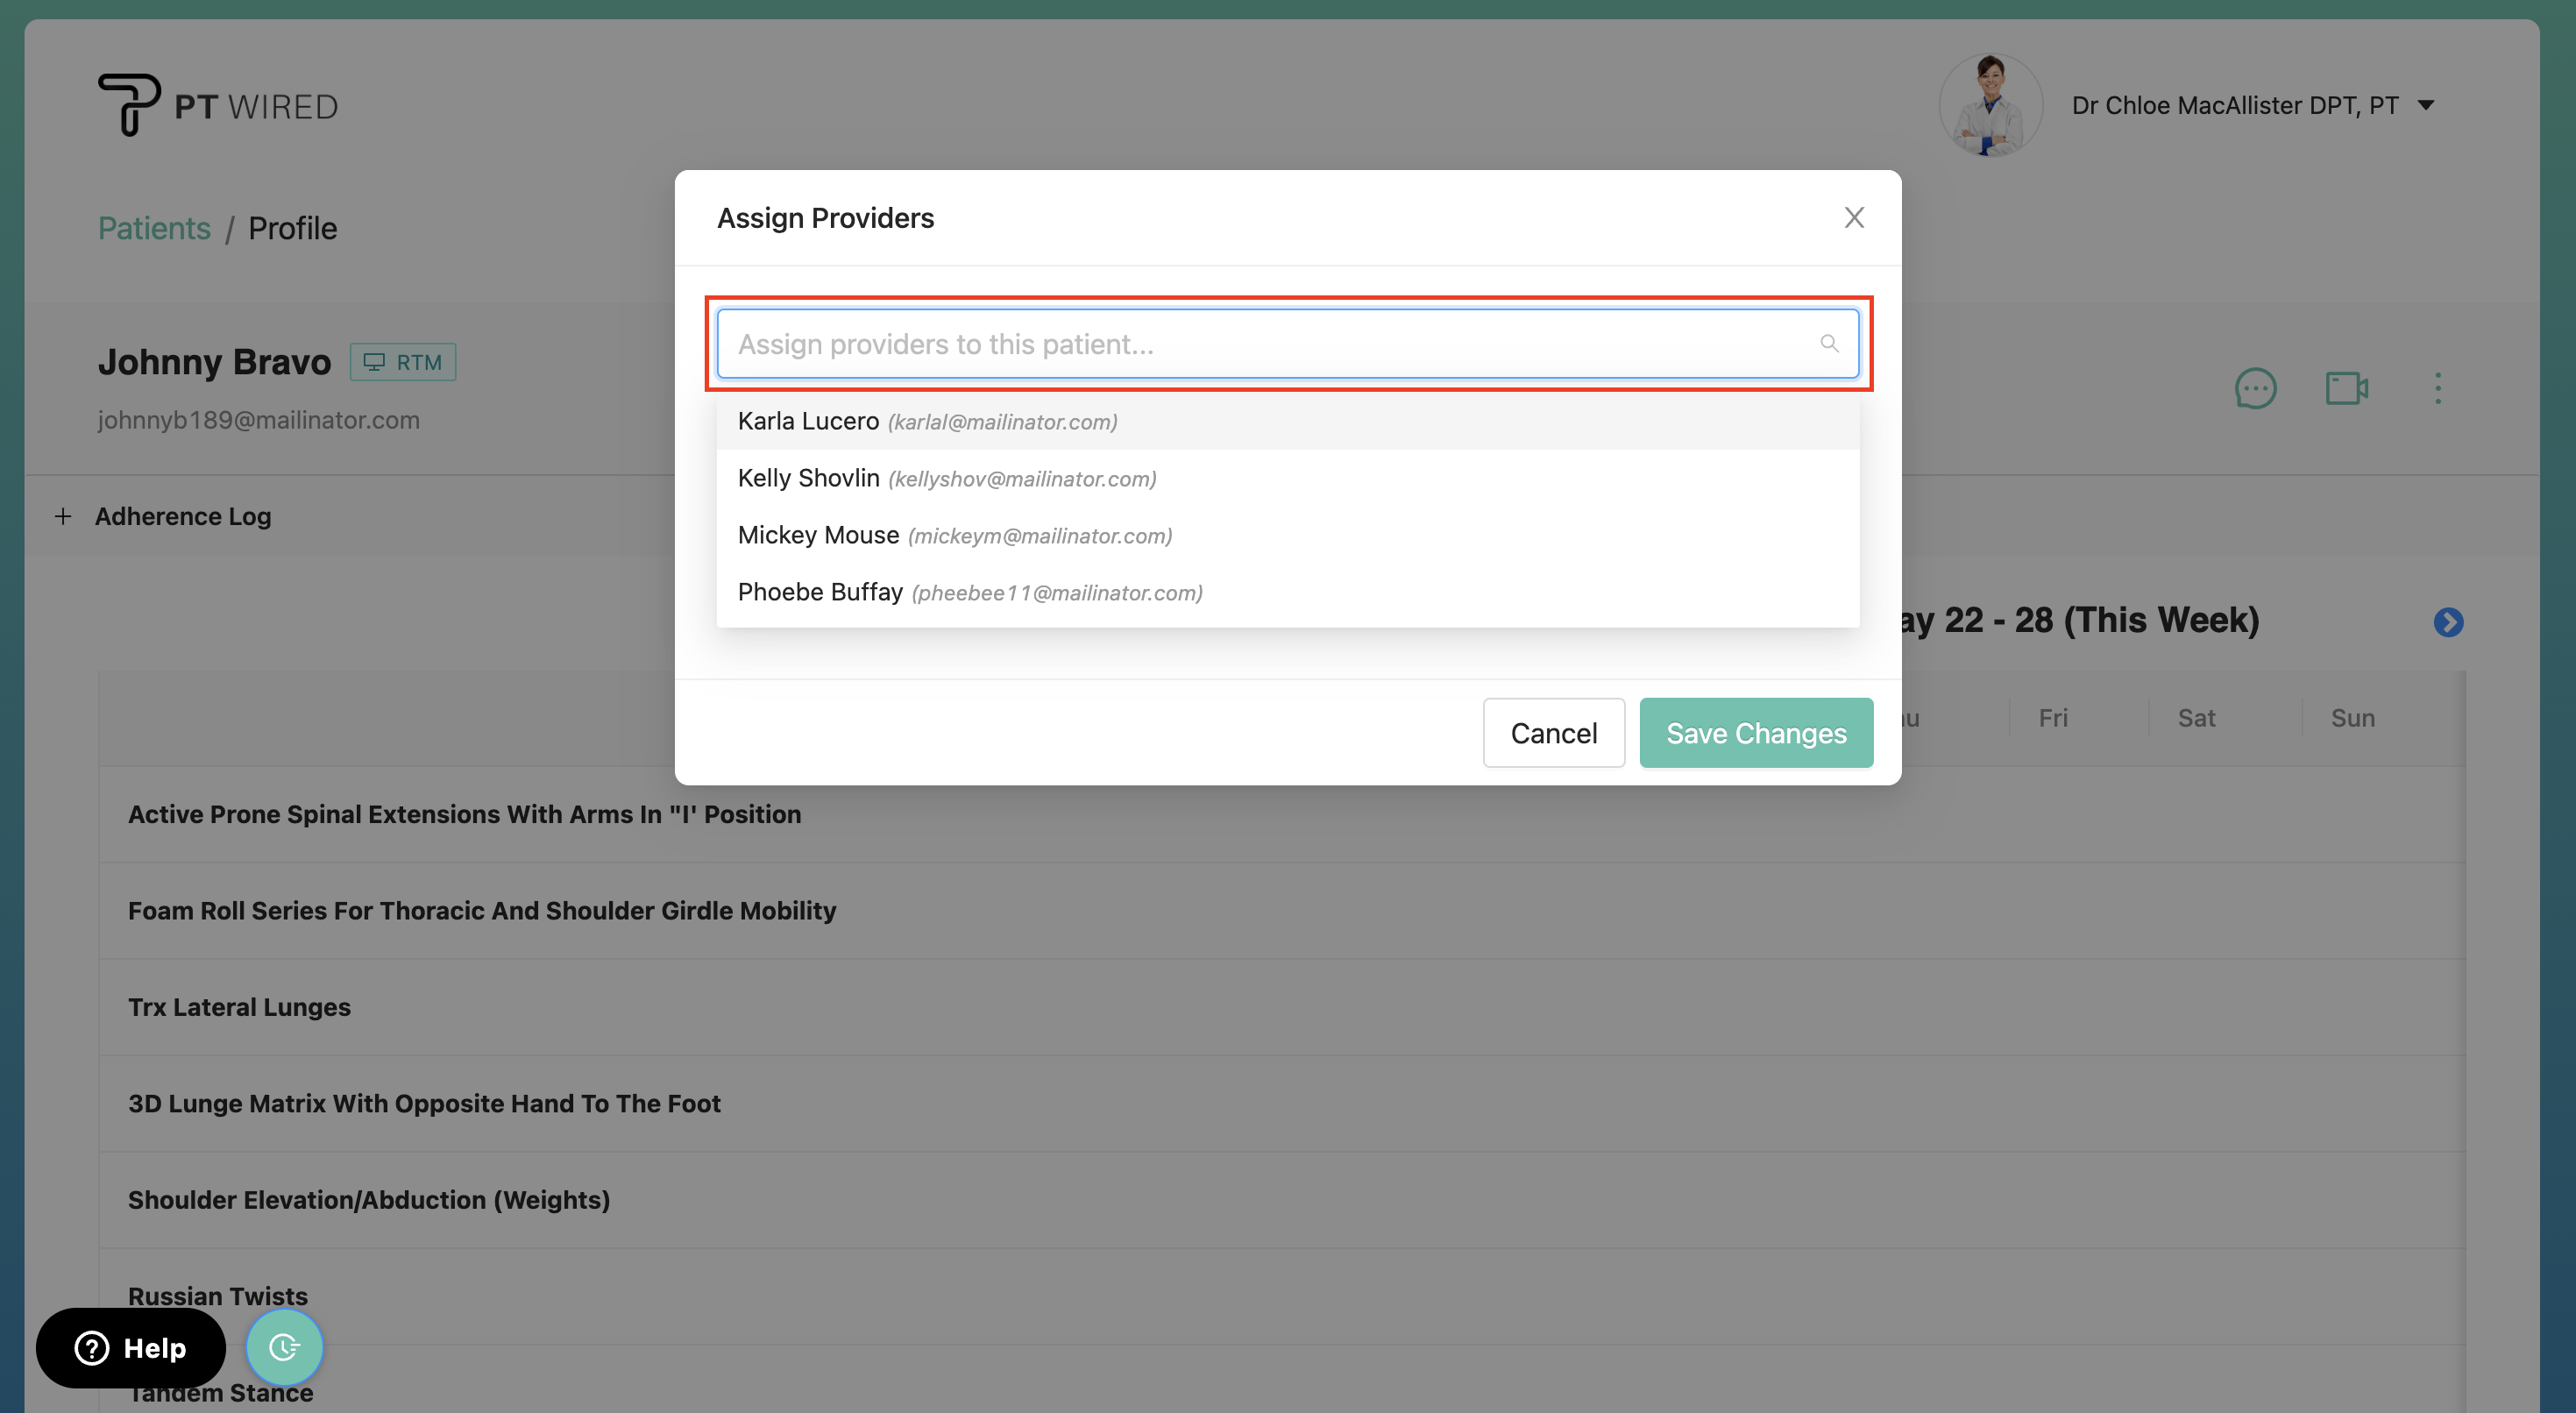This screenshot has width=2576, height=1413.
Task: Open the round clock widget near Help
Action: [x=284, y=1347]
